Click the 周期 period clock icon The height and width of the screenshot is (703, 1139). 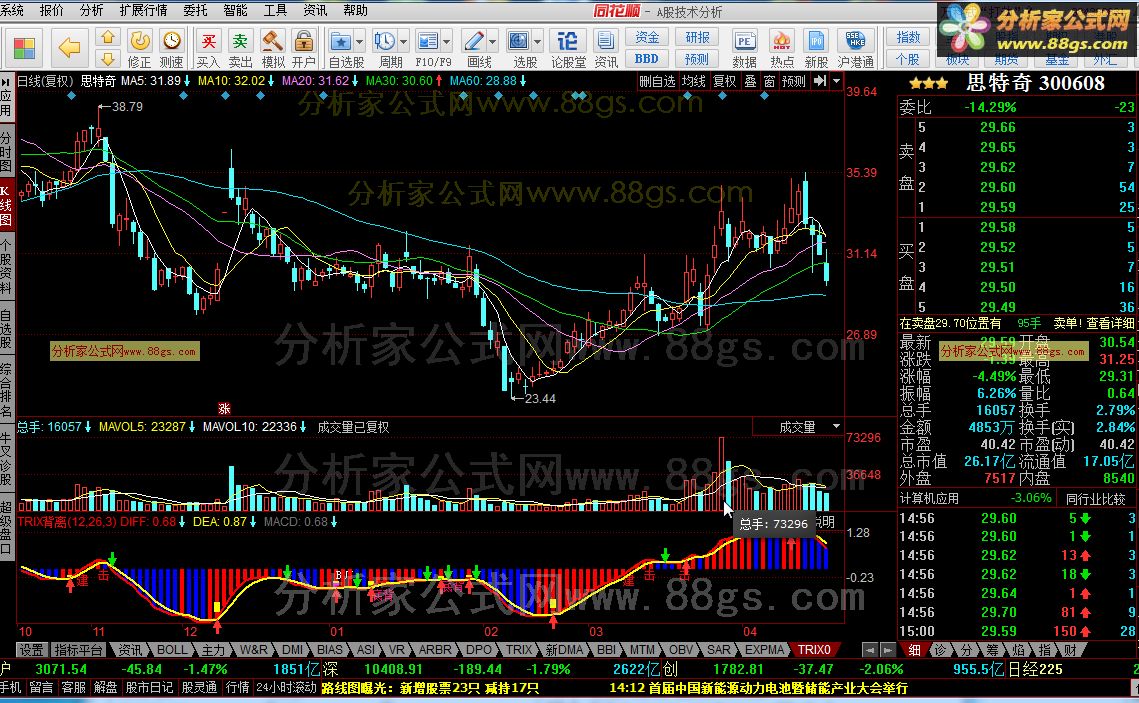385,41
